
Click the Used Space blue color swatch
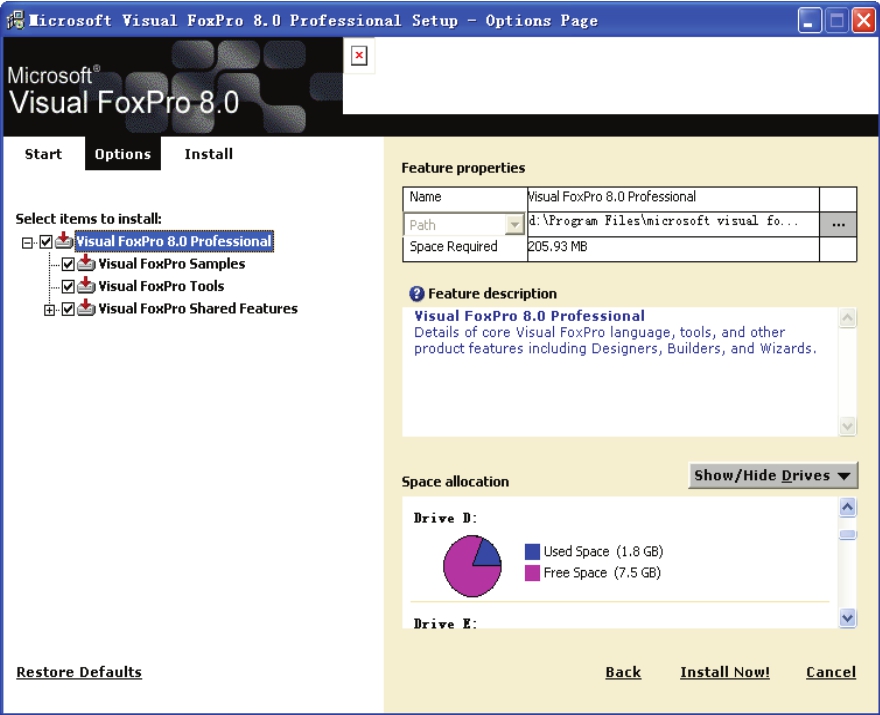point(532,551)
